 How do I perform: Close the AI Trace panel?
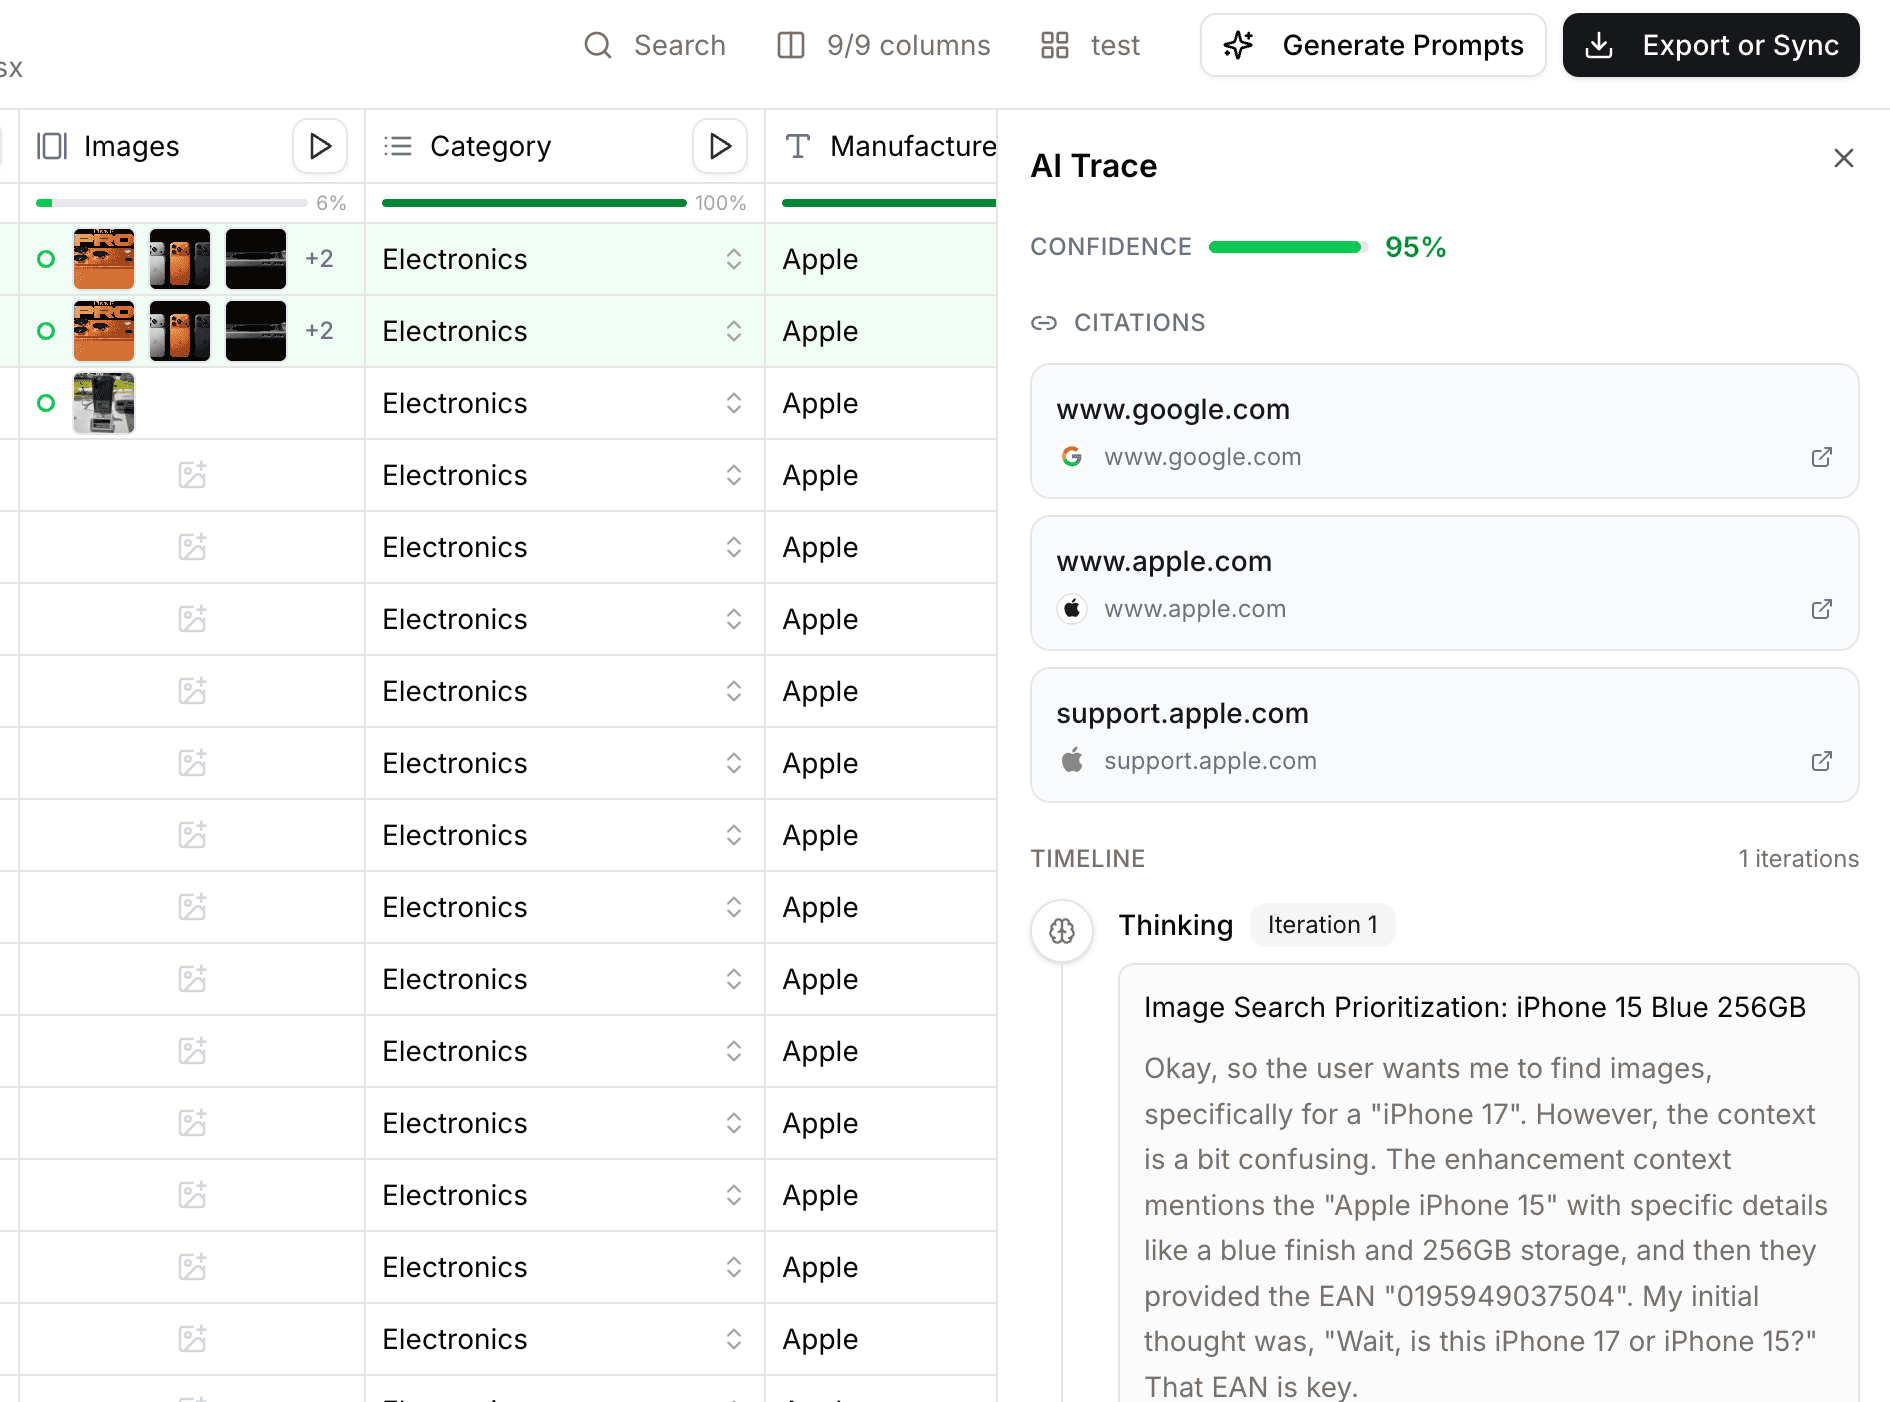[x=1844, y=158]
